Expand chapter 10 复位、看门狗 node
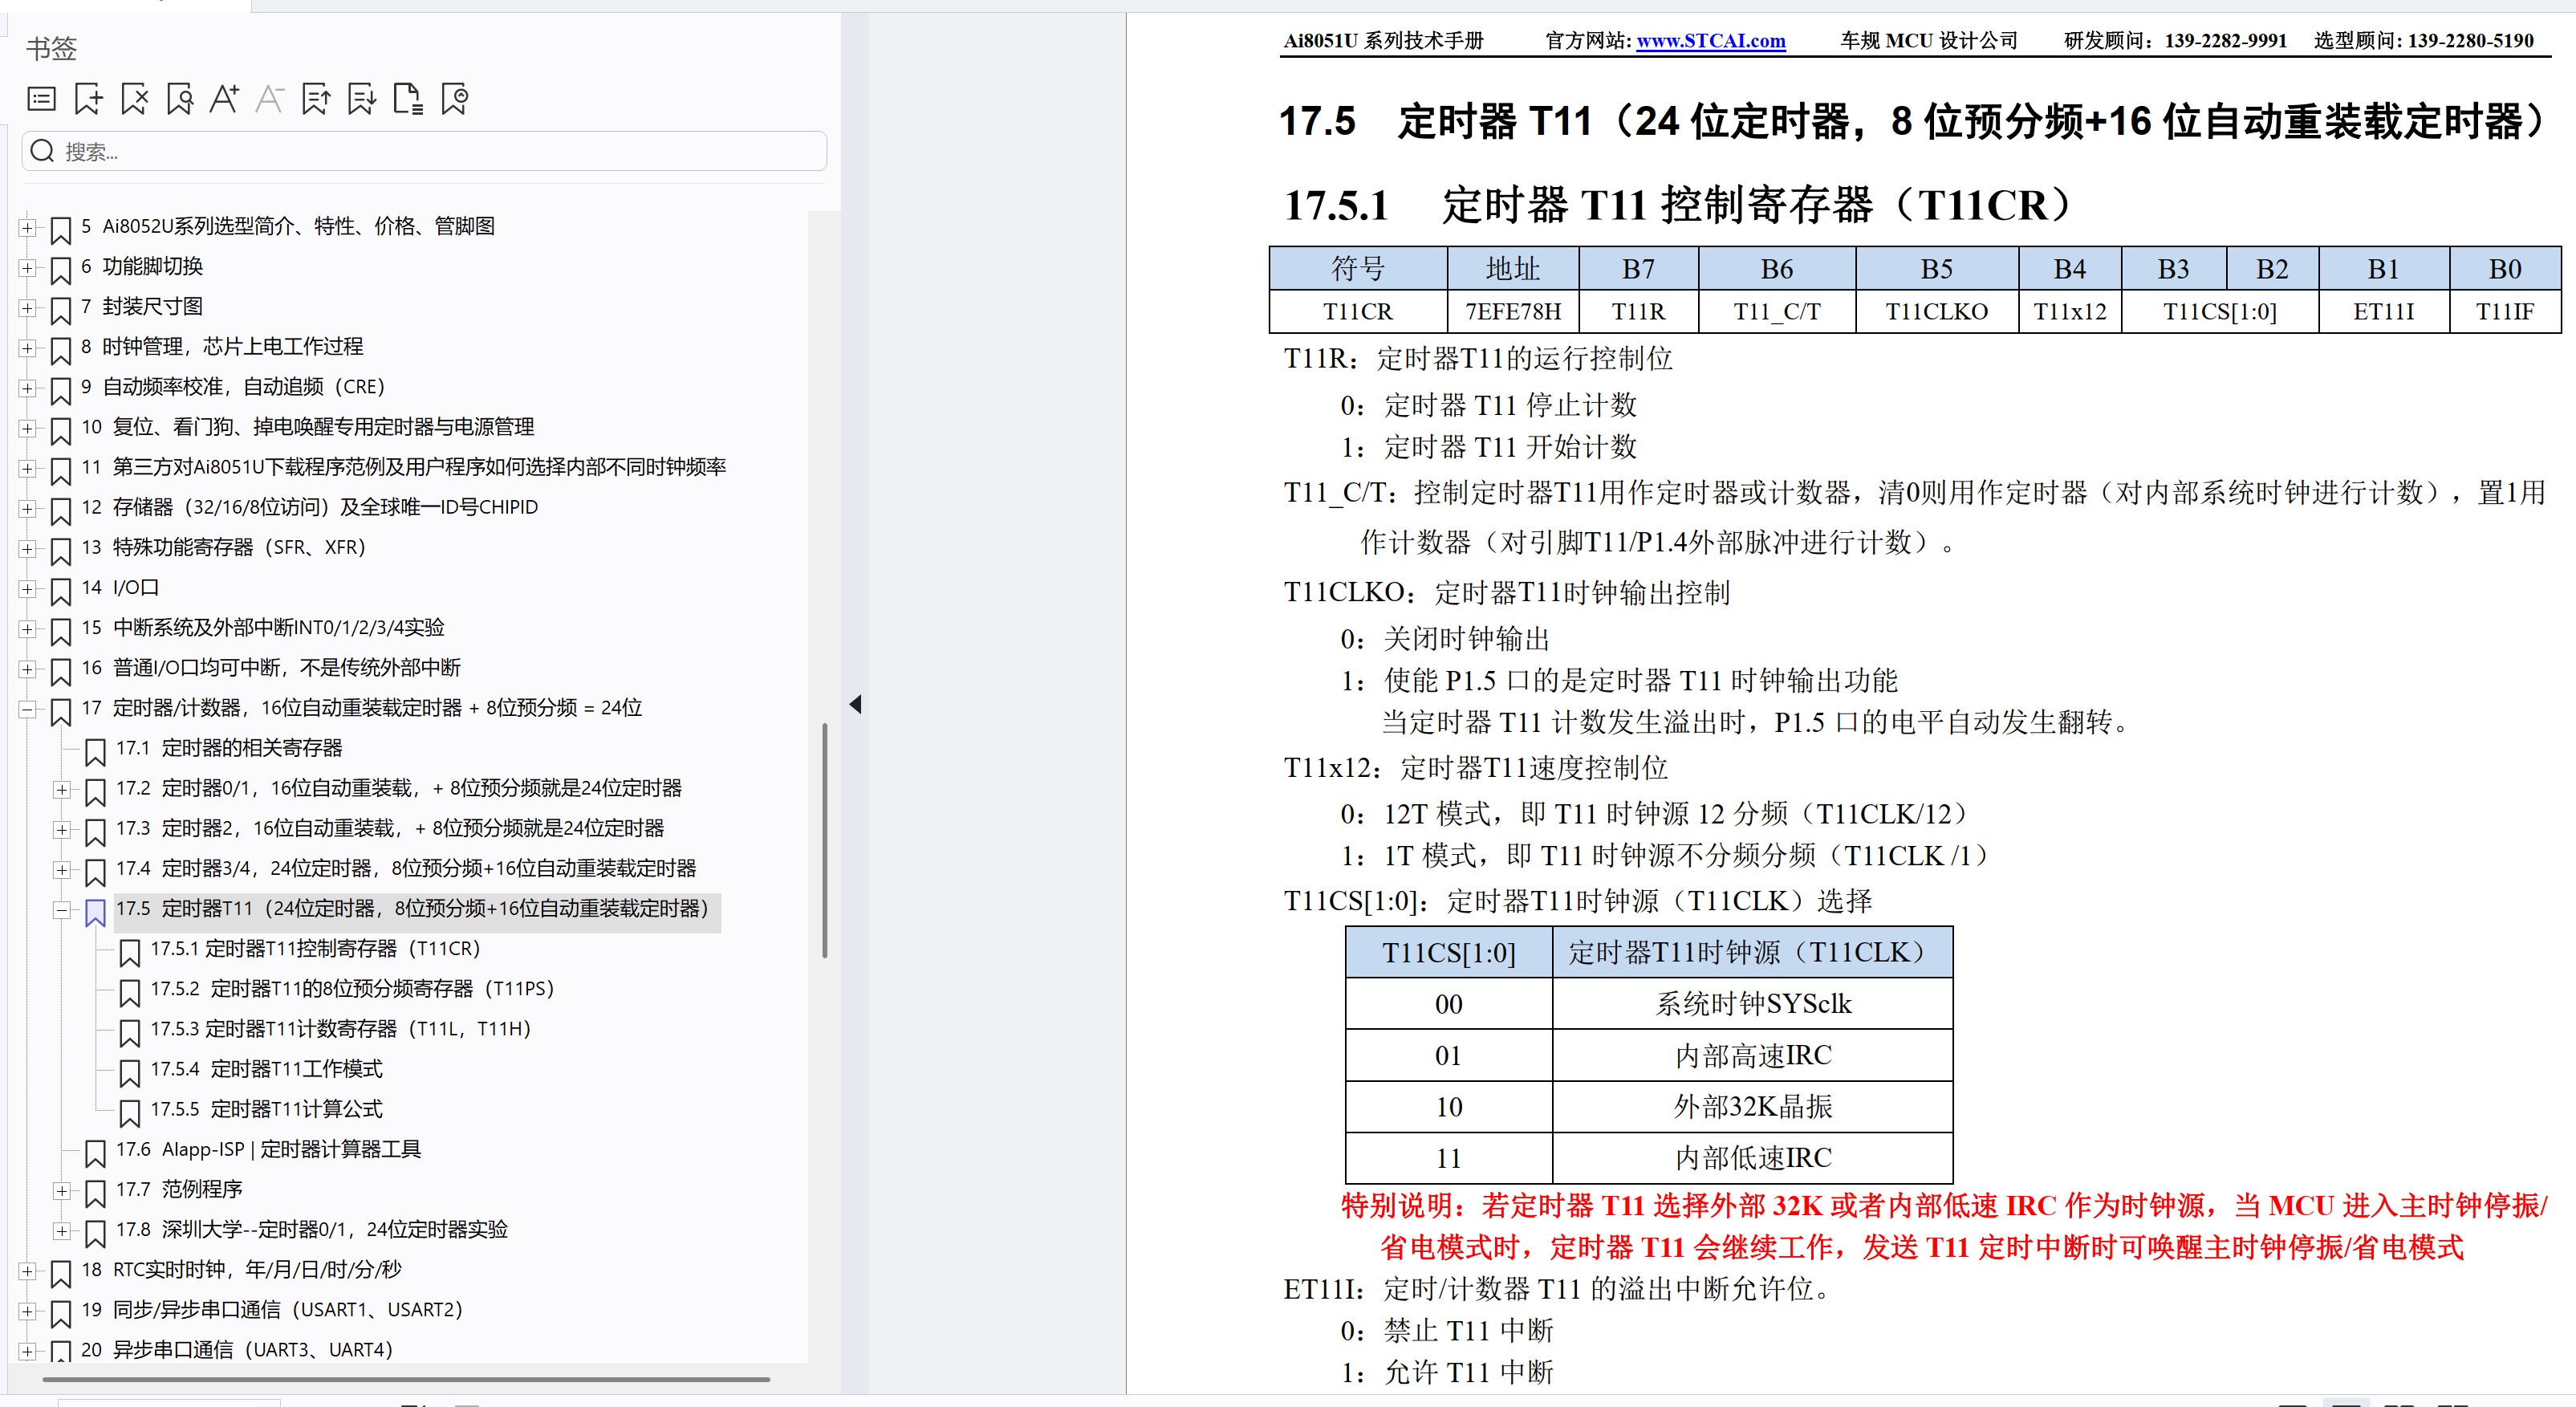The height and width of the screenshot is (1407, 2576). coord(28,428)
